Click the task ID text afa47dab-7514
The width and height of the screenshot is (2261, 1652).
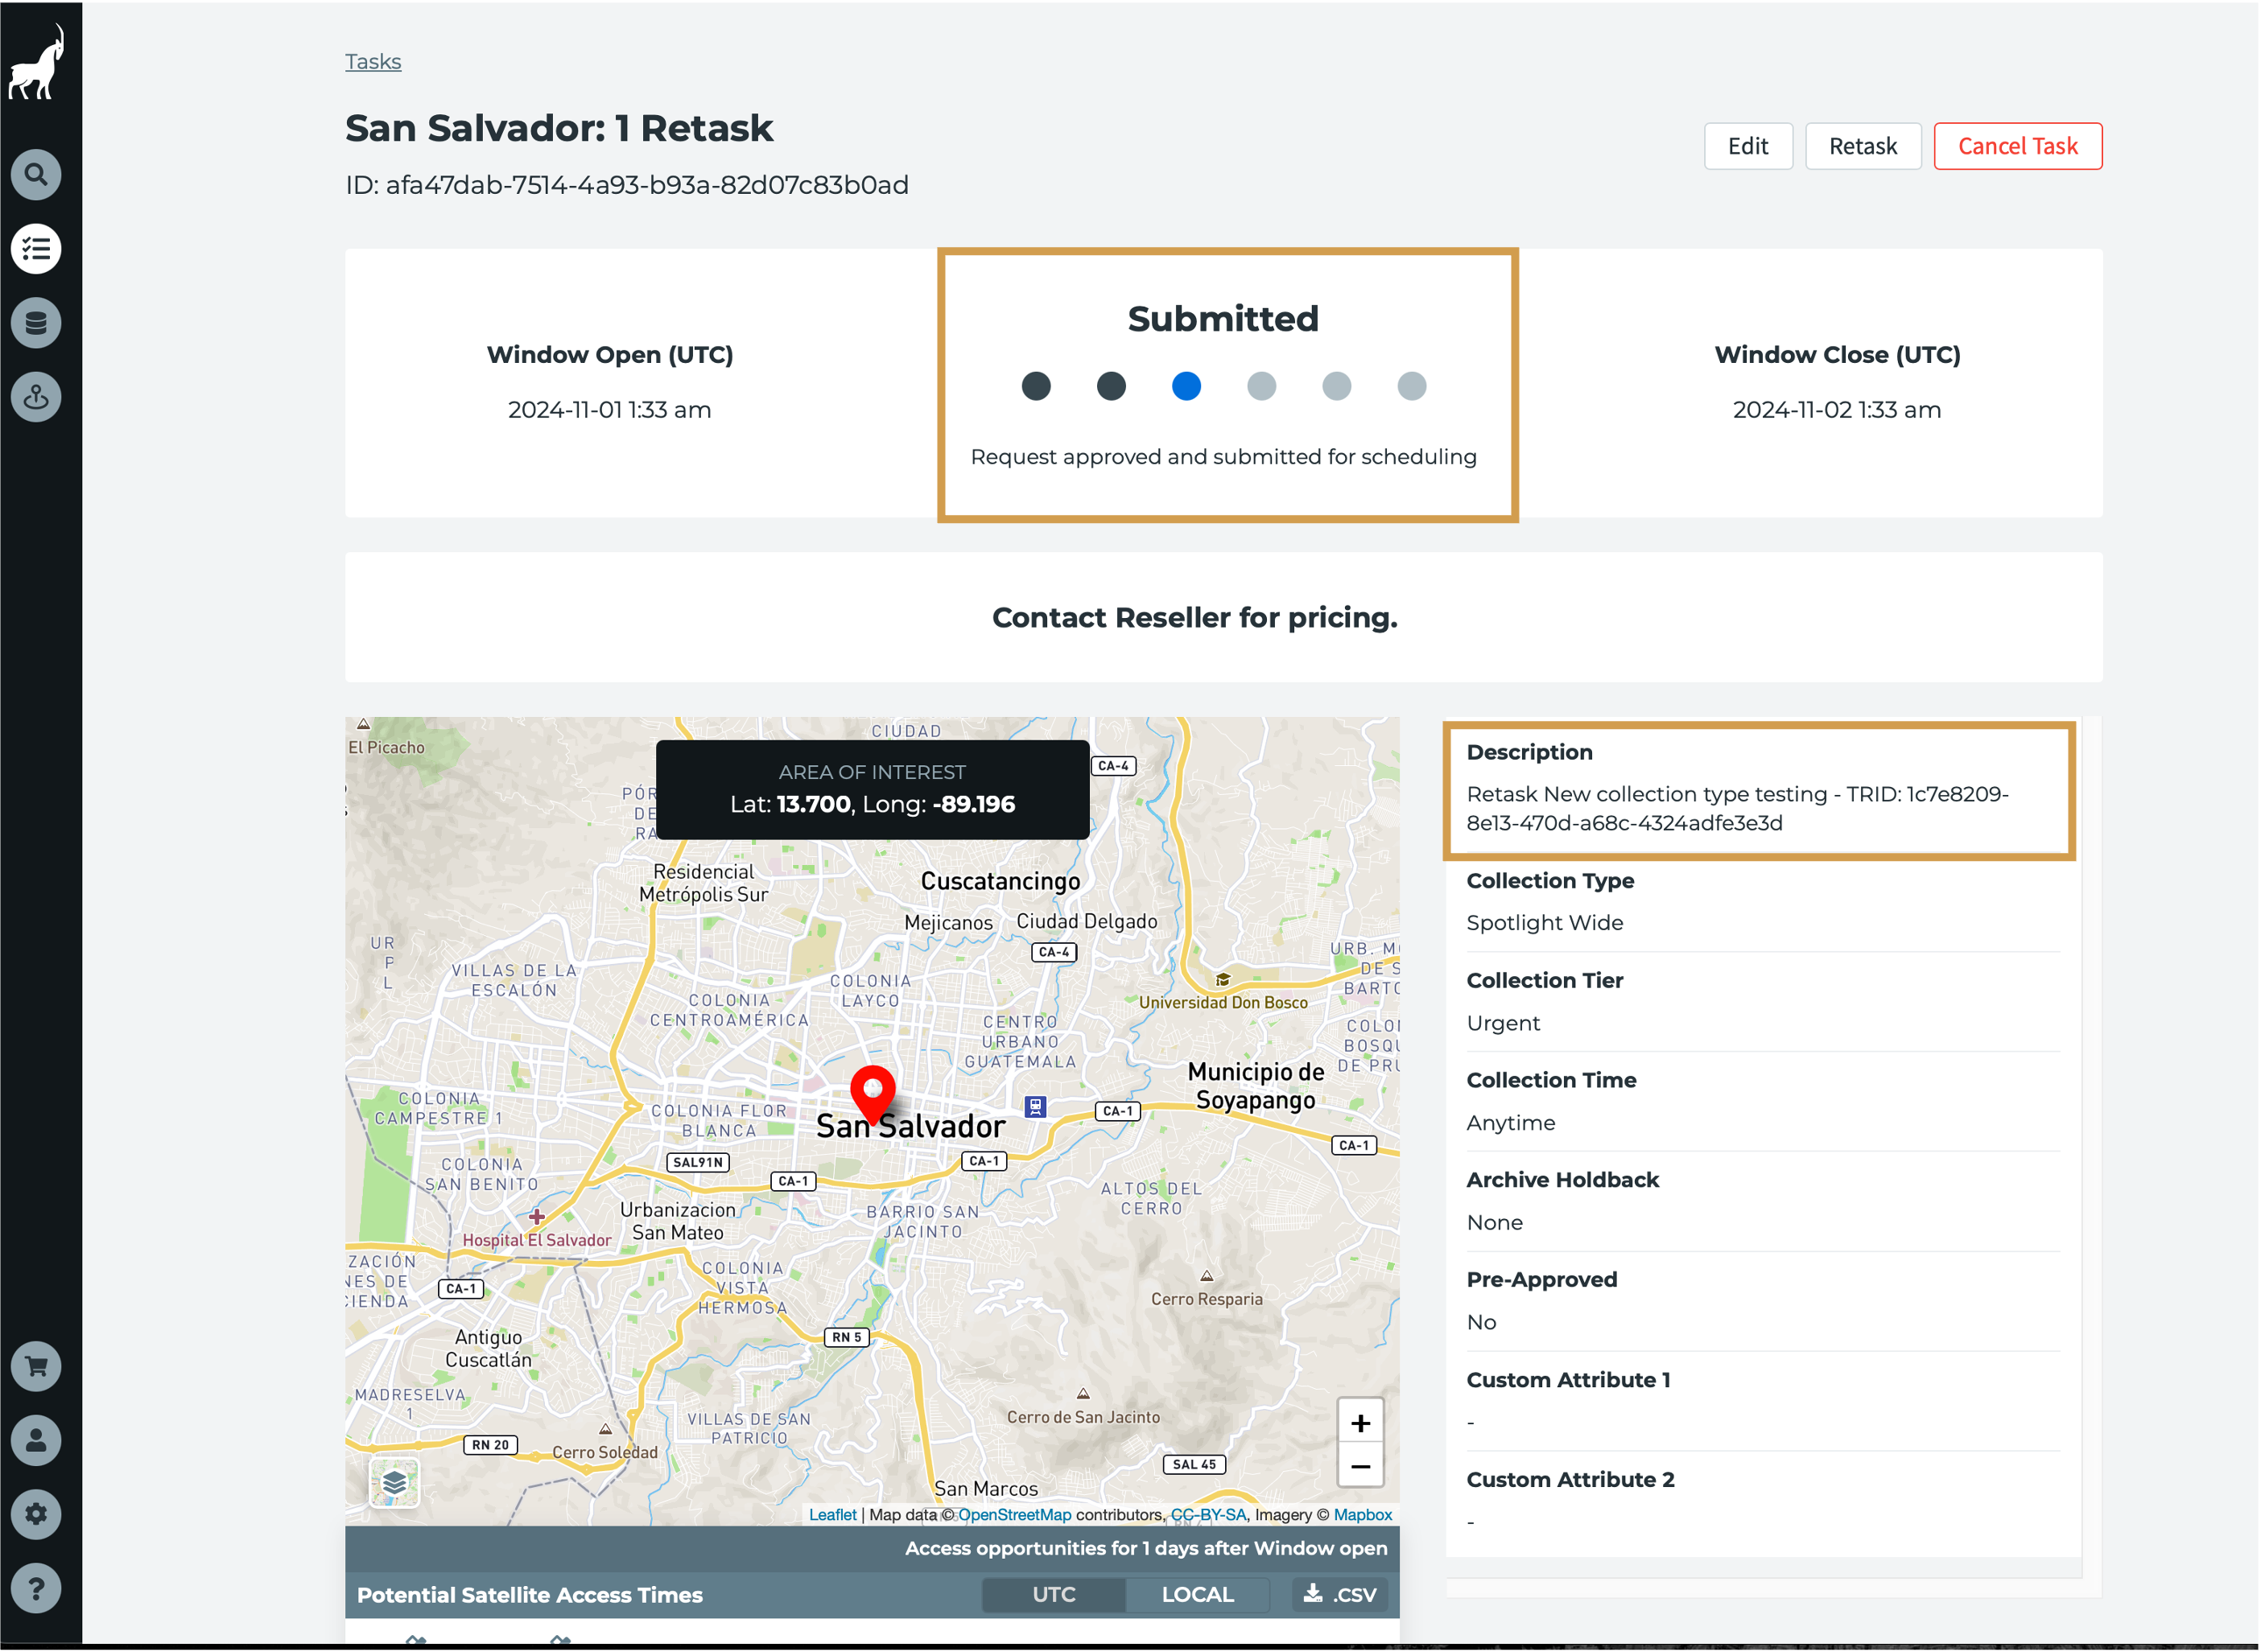pos(627,185)
